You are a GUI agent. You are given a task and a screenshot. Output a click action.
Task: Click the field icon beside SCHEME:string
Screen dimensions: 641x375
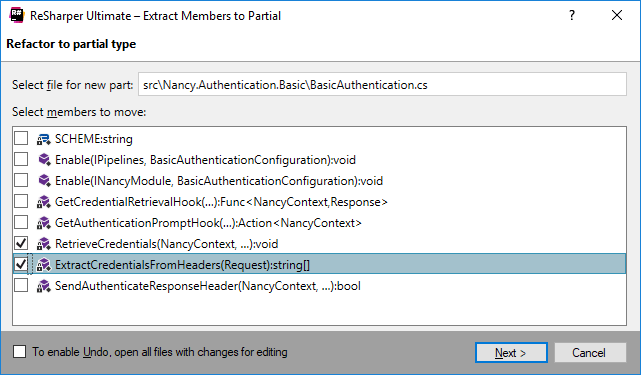point(43,139)
